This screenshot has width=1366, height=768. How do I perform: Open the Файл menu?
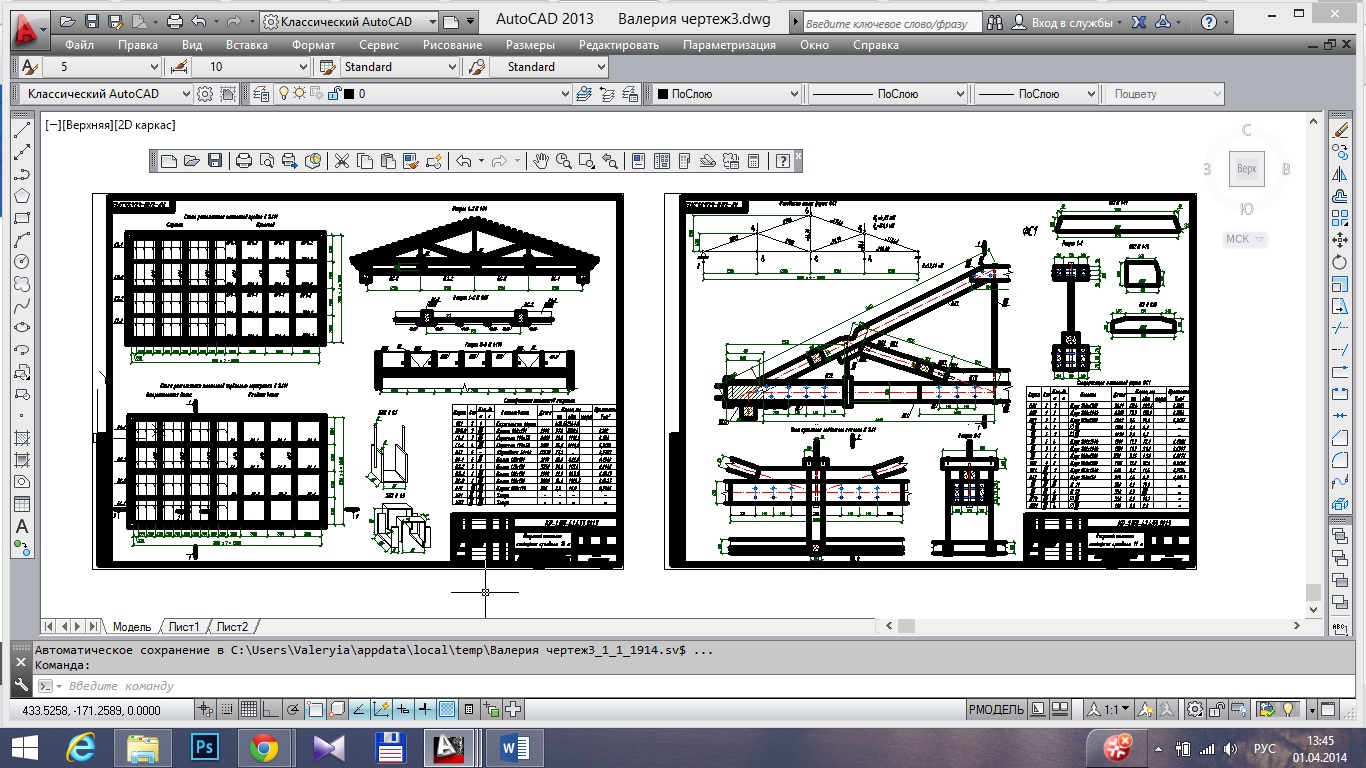[79, 45]
